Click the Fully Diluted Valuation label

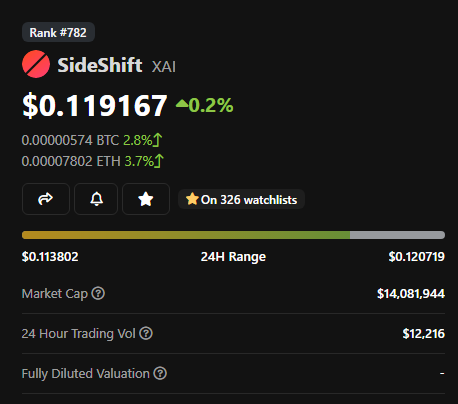click(86, 374)
